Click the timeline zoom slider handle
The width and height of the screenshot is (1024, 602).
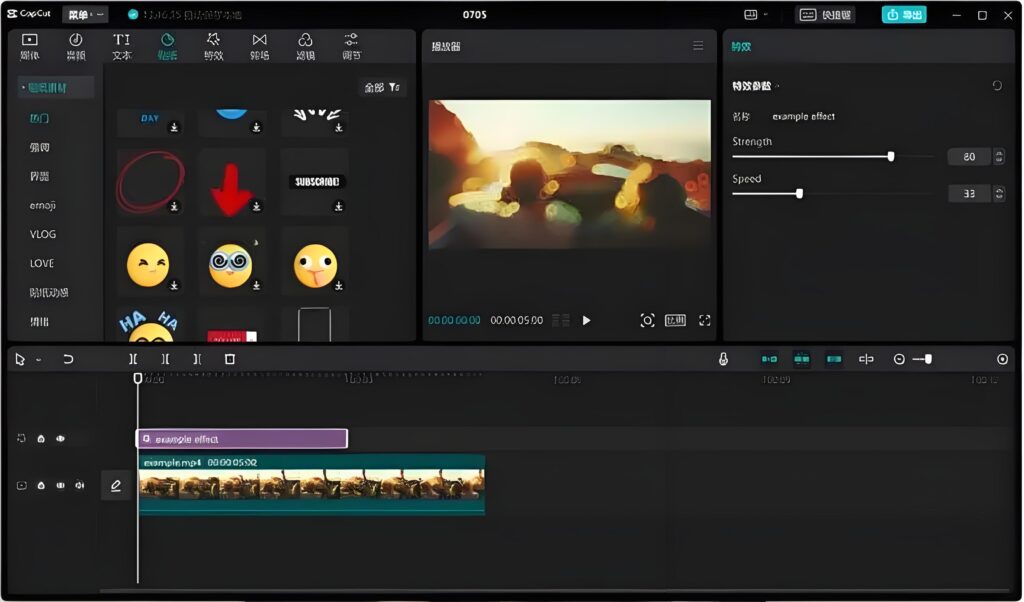928,359
